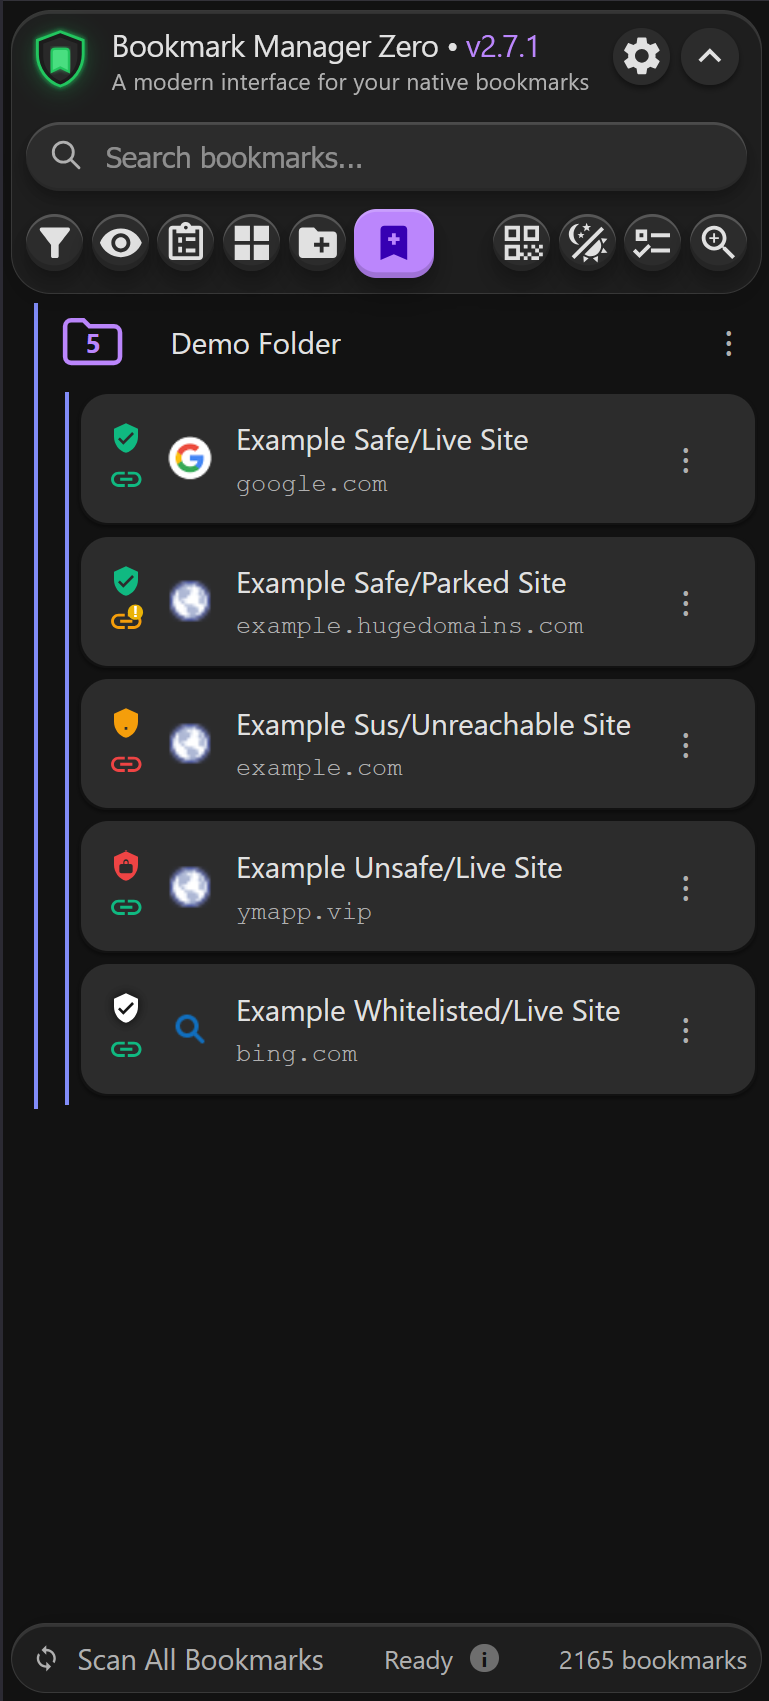Viewport: 769px width, 1701px height.
Task: Open the checklist tasks icon
Action: (x=652, y=242)
